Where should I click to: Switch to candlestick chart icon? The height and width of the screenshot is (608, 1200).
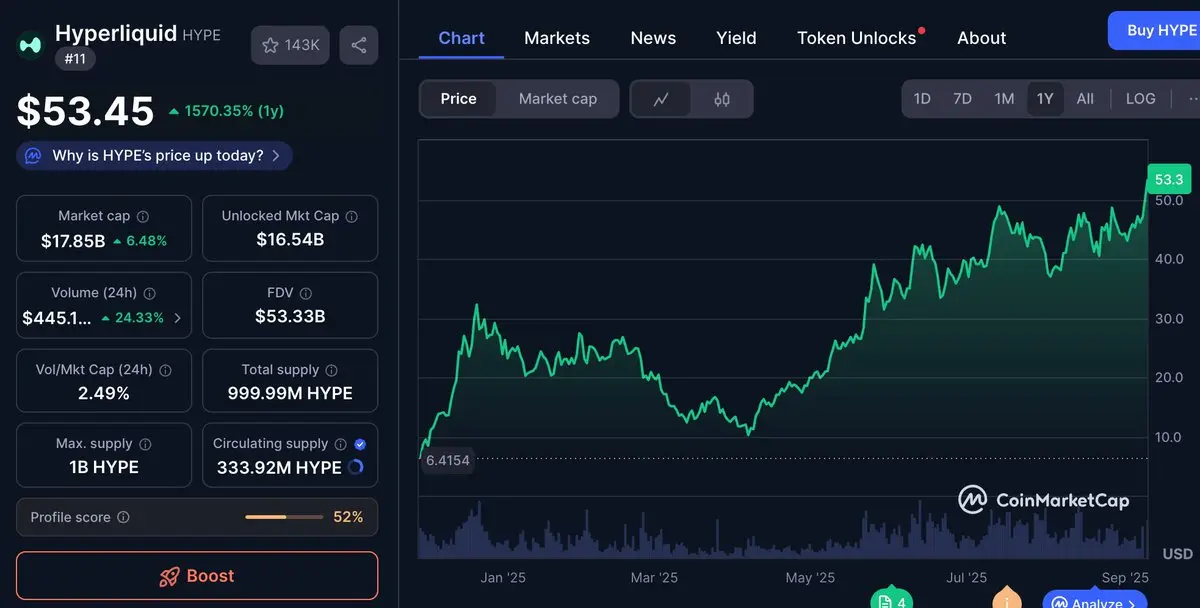tap(722, 99)
